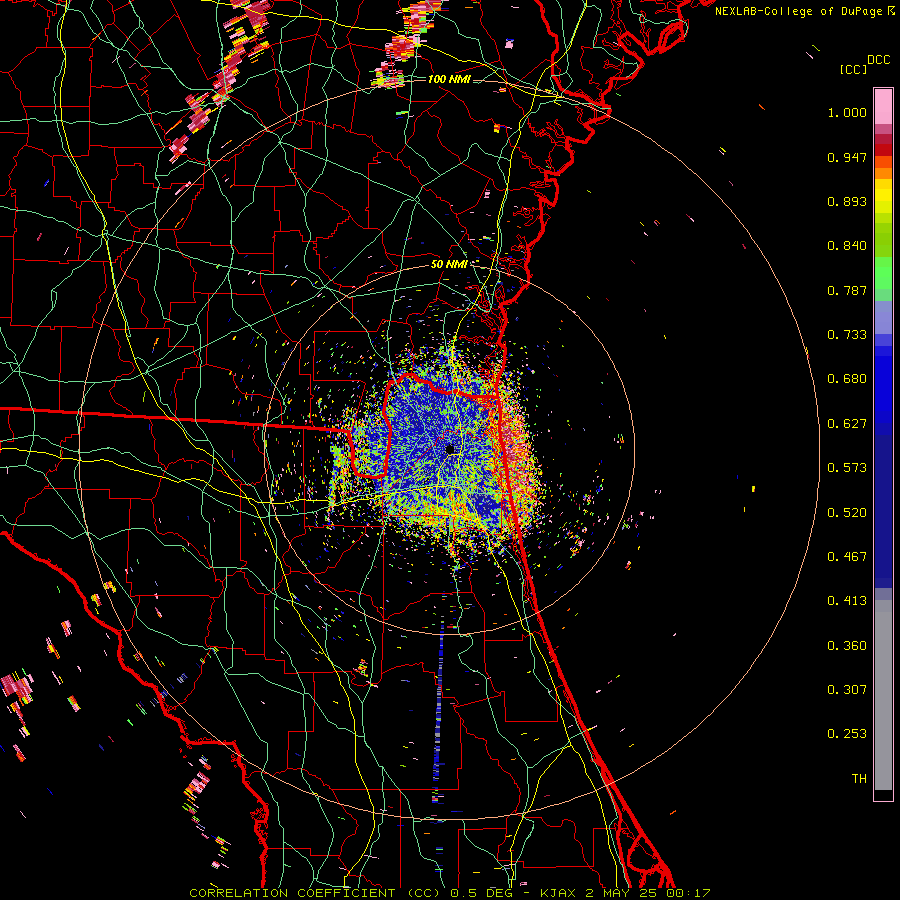Click the 1.000 value on color scale
Viewport: 900px width, 900px height.
pos(847,112)
